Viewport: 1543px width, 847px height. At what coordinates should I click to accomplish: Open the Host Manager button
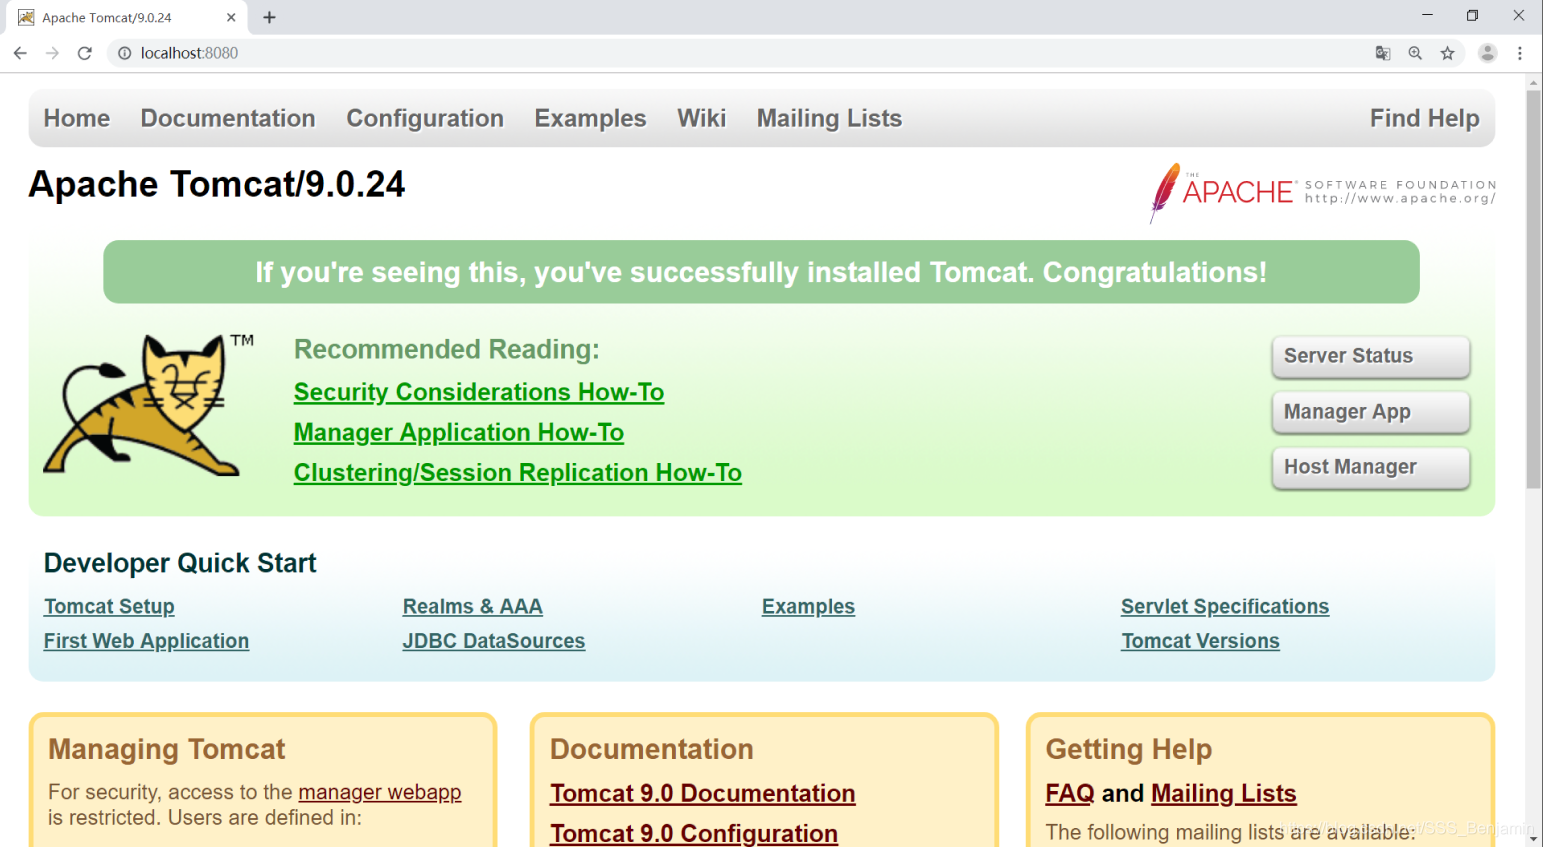point(1370,467)
